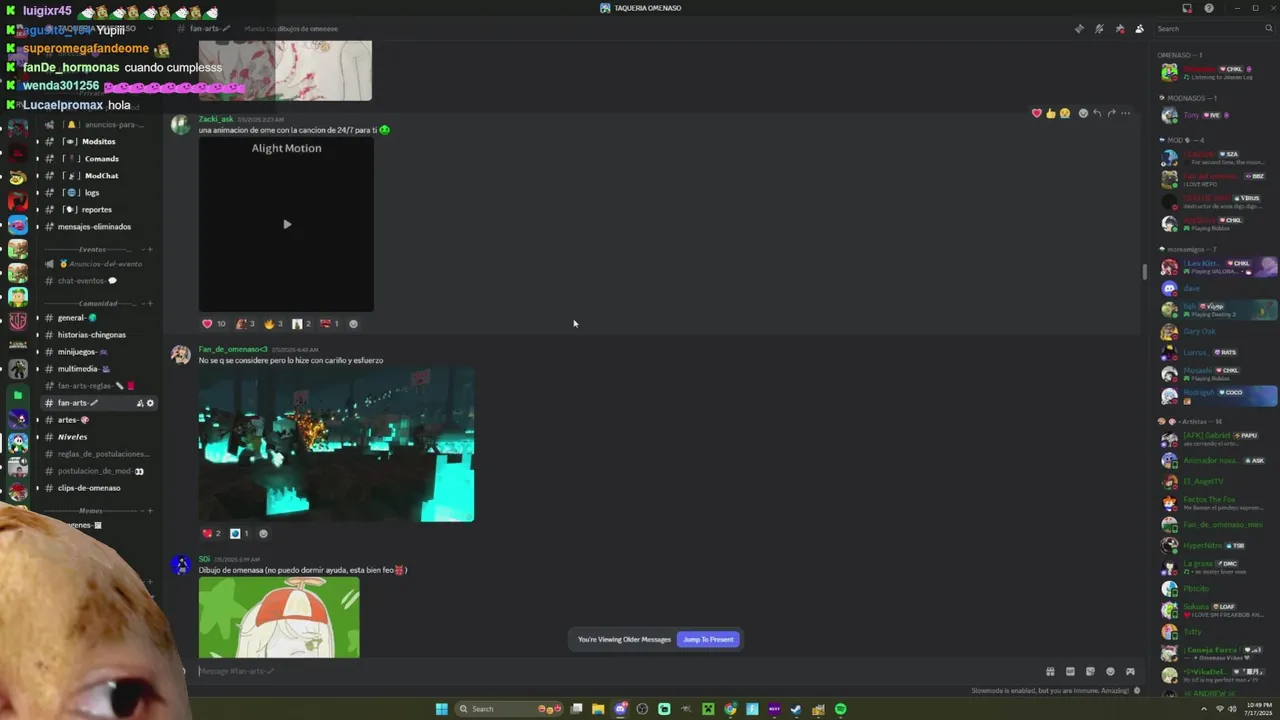Screen dimensions: 1280x720
Task: Open the GIF picker icon
Action: point(1070,671)
